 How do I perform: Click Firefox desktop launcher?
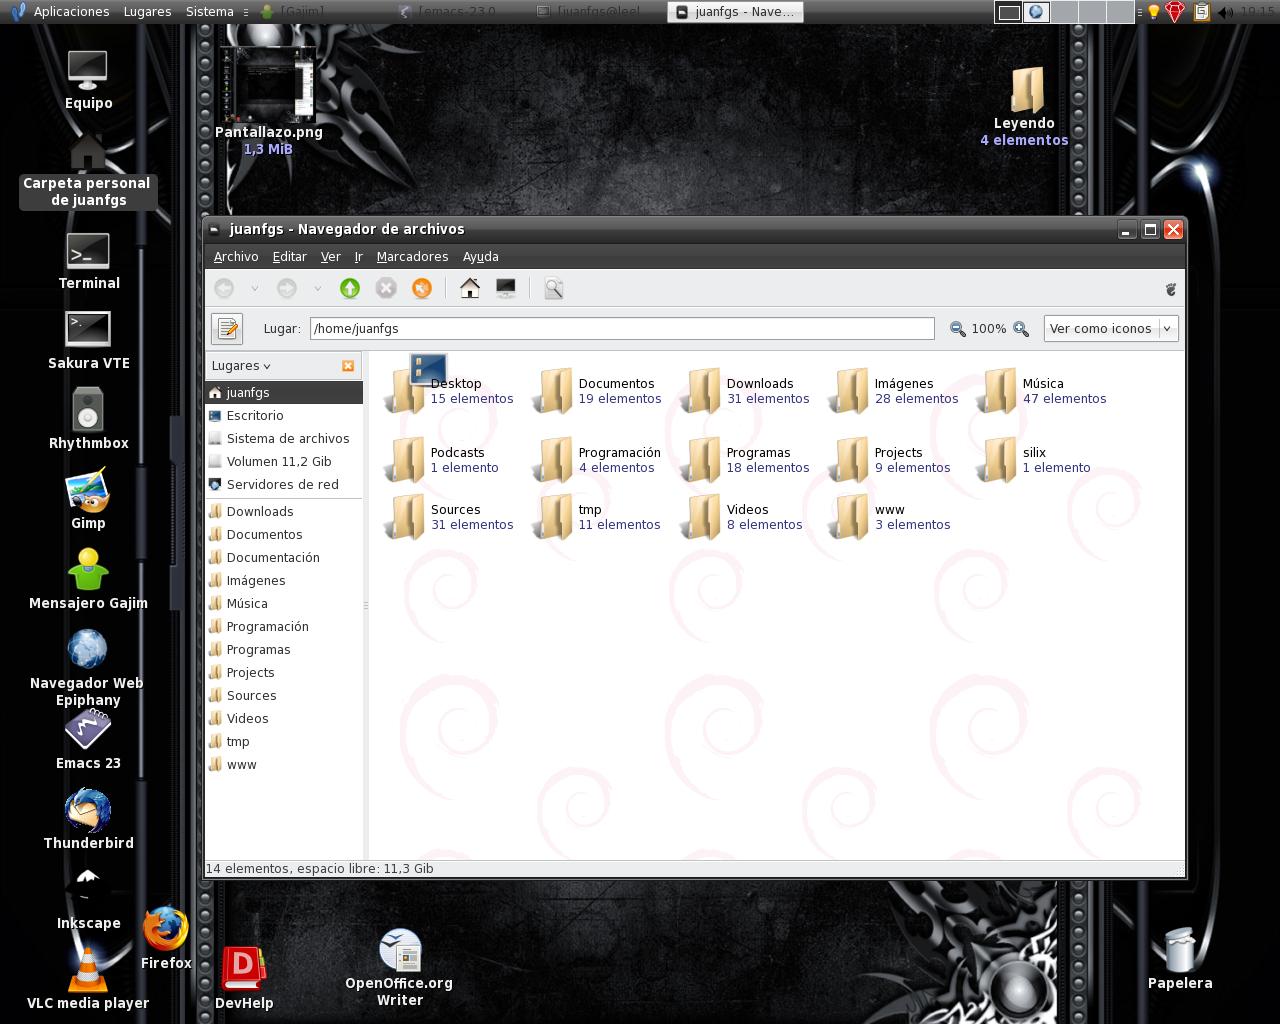pyautogui.click(x=166, y=938)
